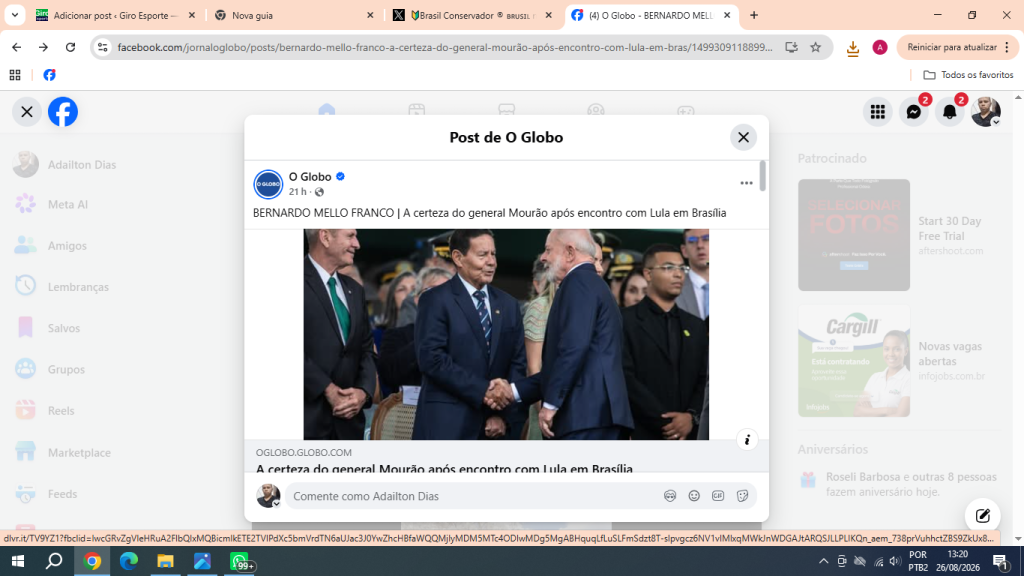Install app icon in address bar
This screenshot has width=1024, height=576.
pos(792,47)
